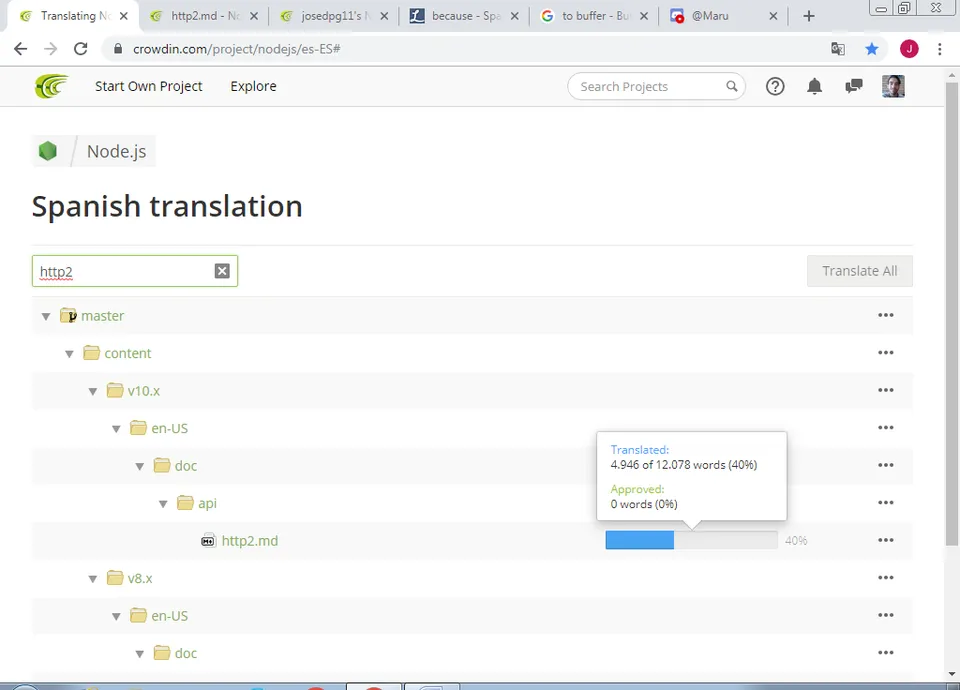Click the master branch folder icon
Screen dimensions: 960x690
pyautogui.click(x=68, y=315)
